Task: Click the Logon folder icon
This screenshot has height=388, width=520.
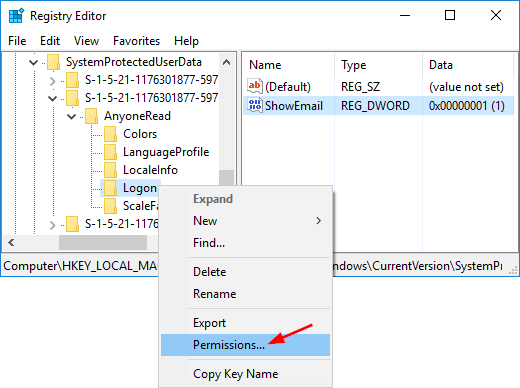Action: [110, 188]
